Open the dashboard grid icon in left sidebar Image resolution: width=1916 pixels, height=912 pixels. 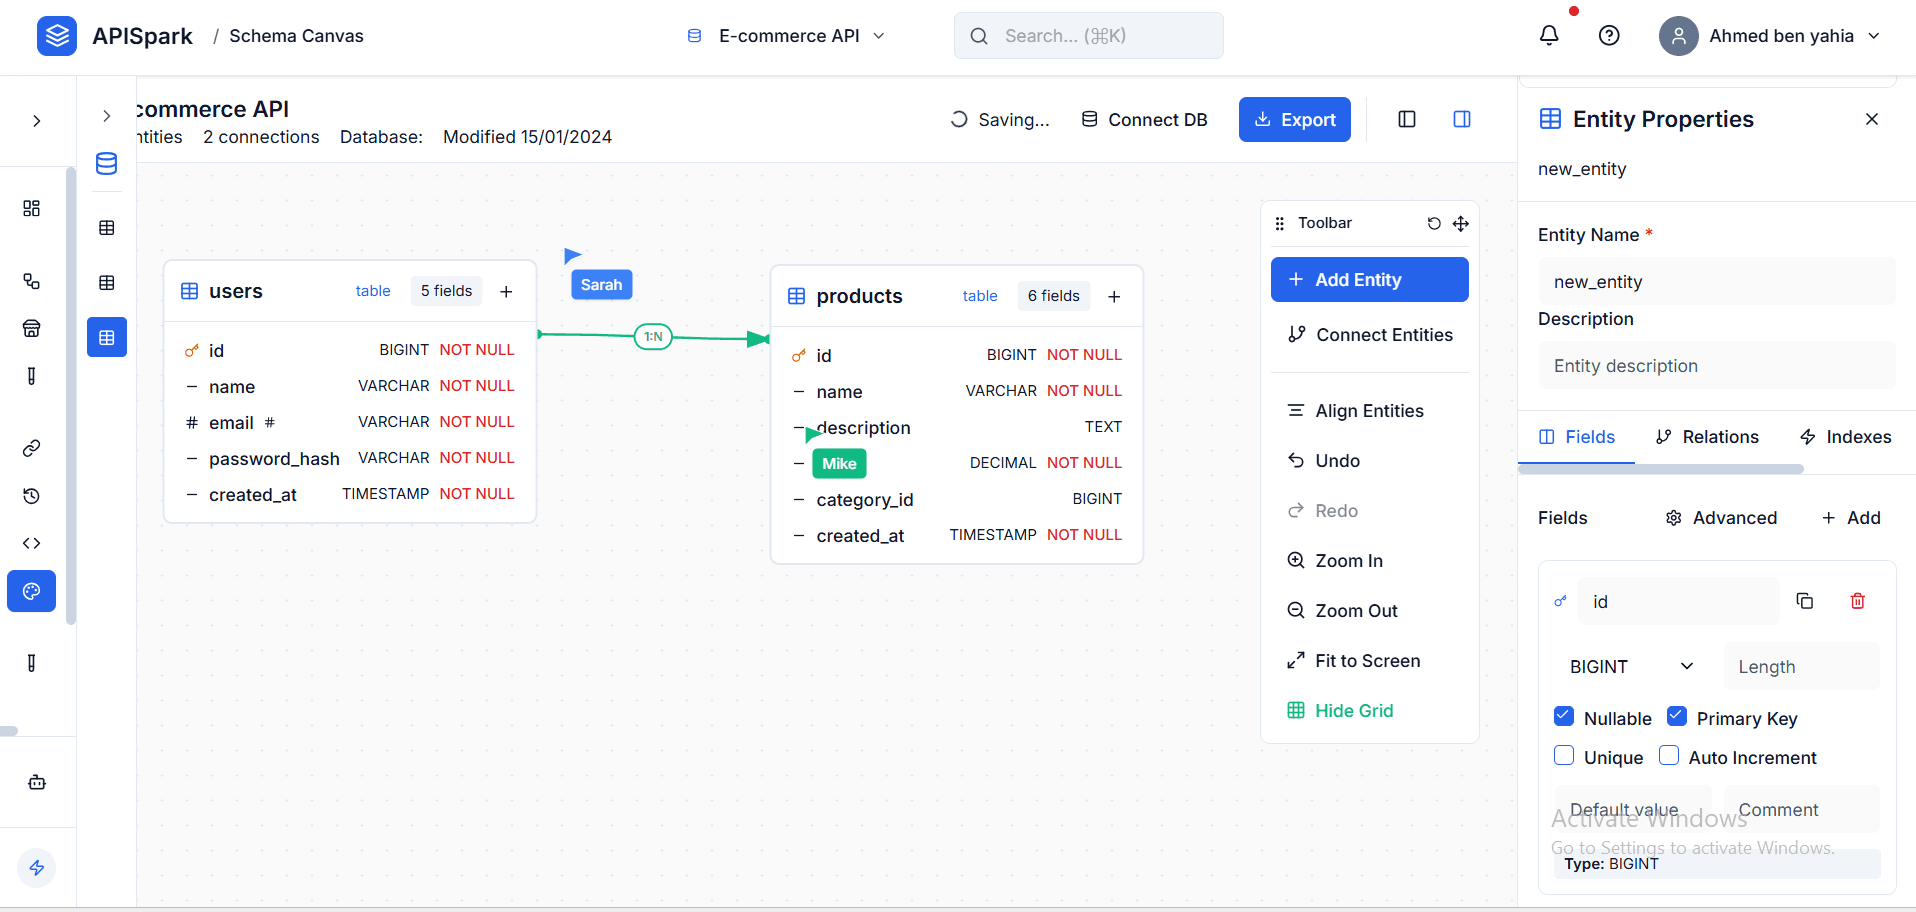[x=32, y=208]
